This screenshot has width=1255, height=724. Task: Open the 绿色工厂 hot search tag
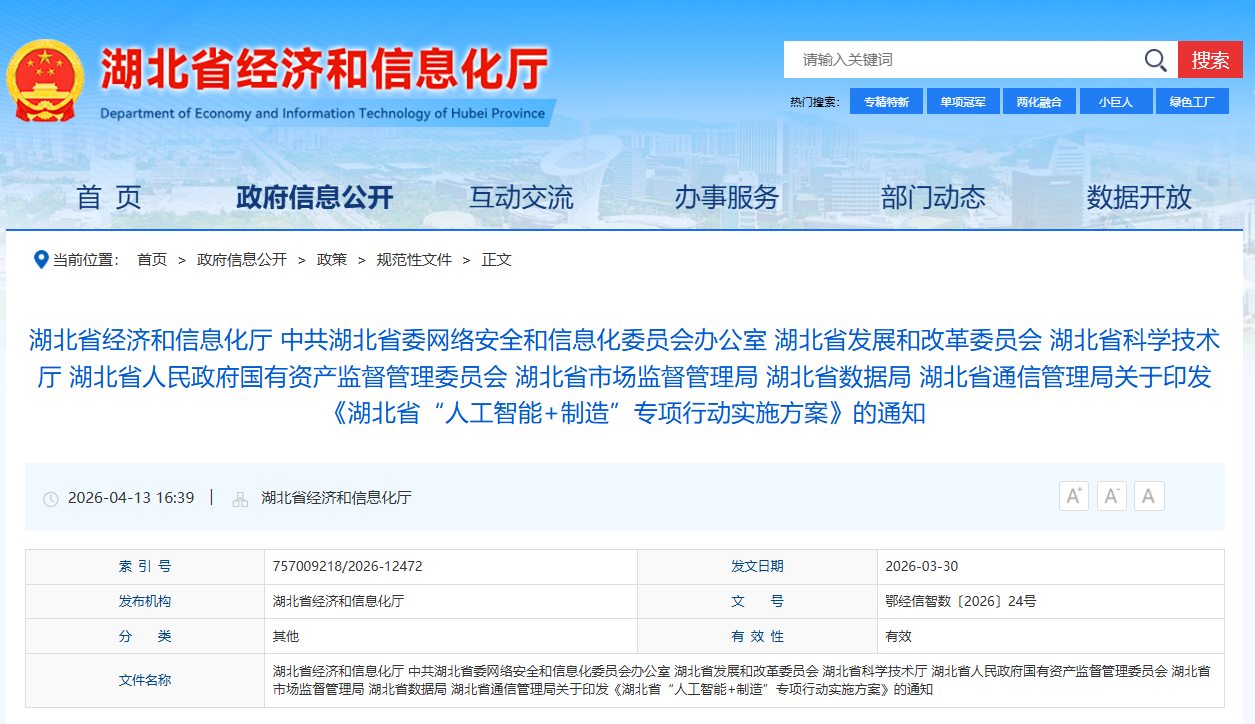1192,100
